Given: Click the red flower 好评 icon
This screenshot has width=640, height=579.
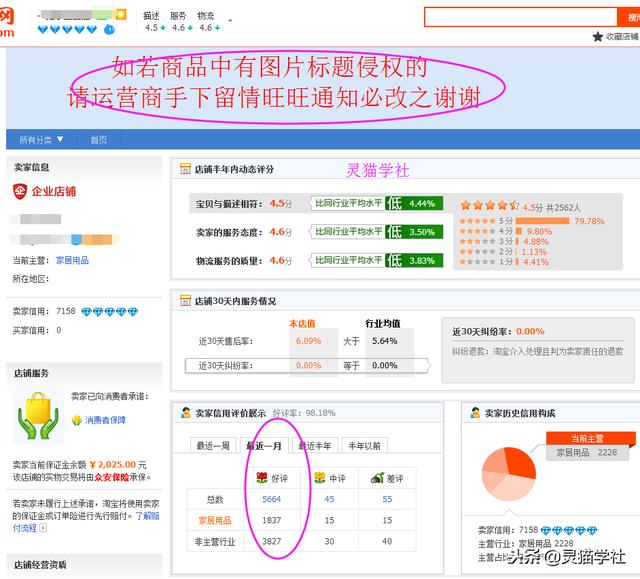Looking at the screenshot, I should [262, 477].
